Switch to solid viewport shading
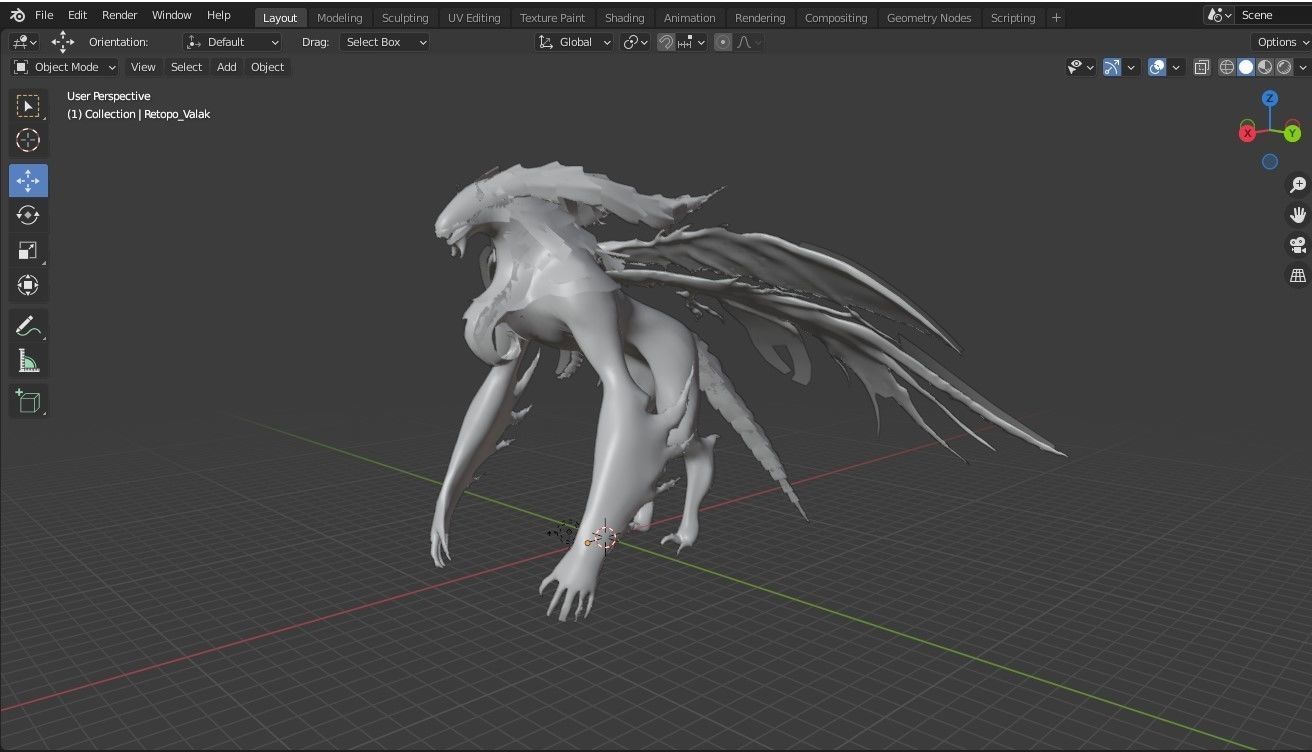This screenshot has height=752, width=1312. tap(1246, 67)
